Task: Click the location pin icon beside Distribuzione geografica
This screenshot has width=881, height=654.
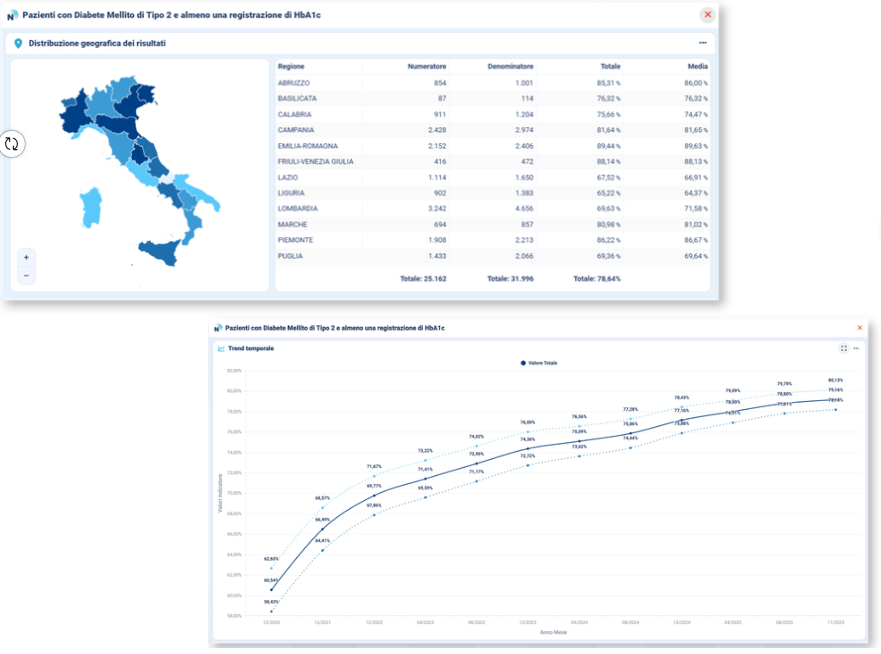Action: click(x=19, y=44)
